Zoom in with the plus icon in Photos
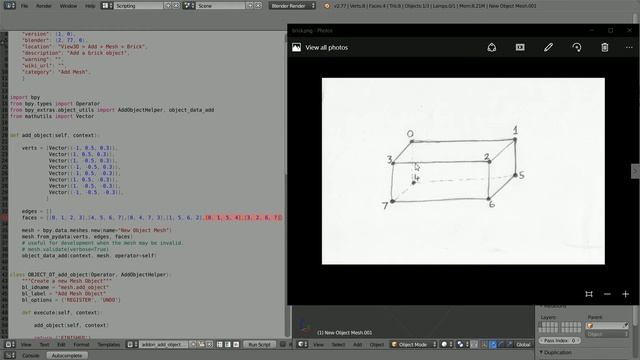The width and height of the screenshot is (640, 360). click(x=625, y=294)
